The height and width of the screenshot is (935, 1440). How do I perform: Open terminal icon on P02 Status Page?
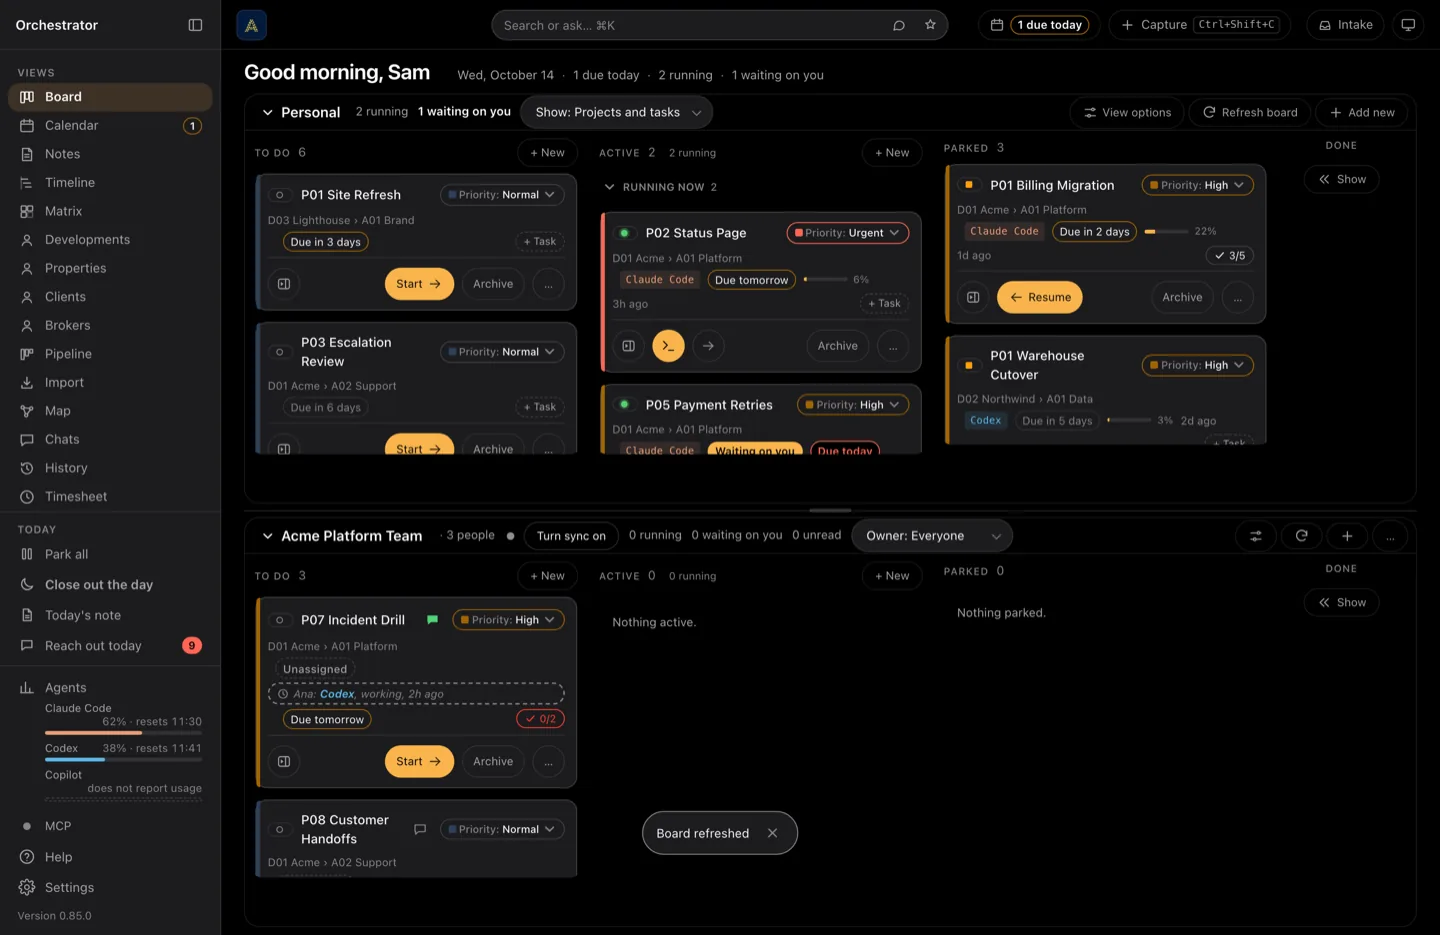[x=668, y=346]
